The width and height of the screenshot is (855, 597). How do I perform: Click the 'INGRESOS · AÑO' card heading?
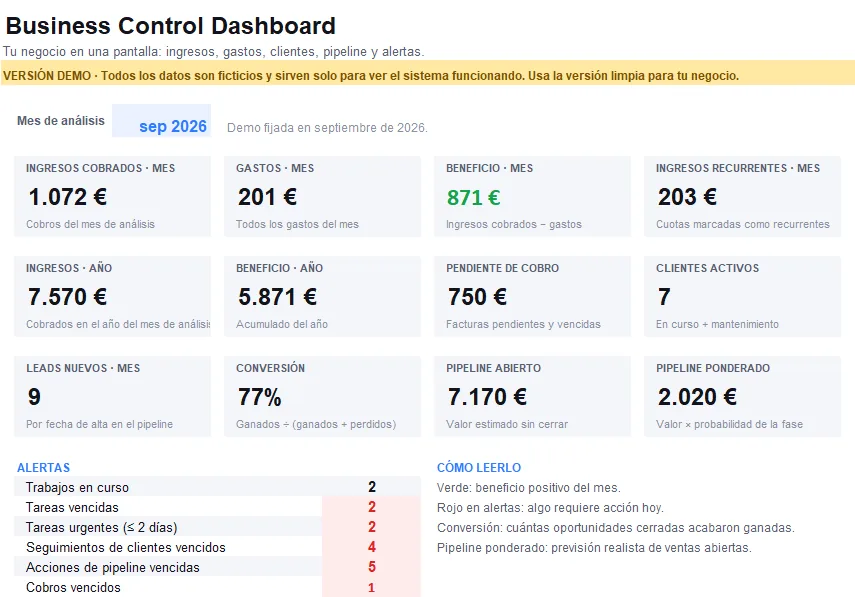click(x=69, y=268)
